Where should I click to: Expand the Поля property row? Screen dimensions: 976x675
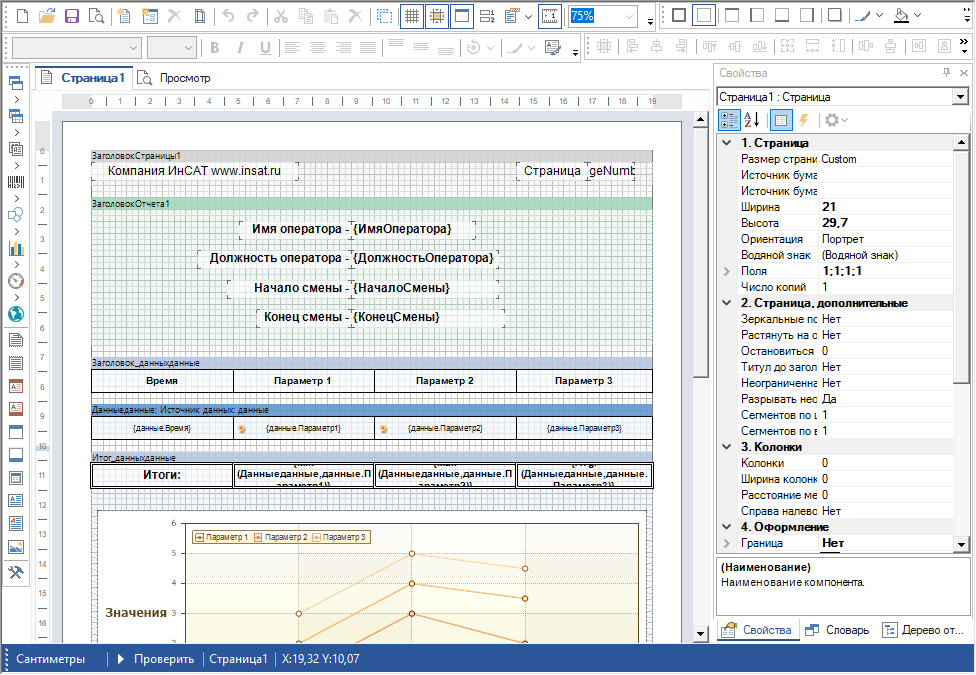pyautogui.click(x=726, y=271)
